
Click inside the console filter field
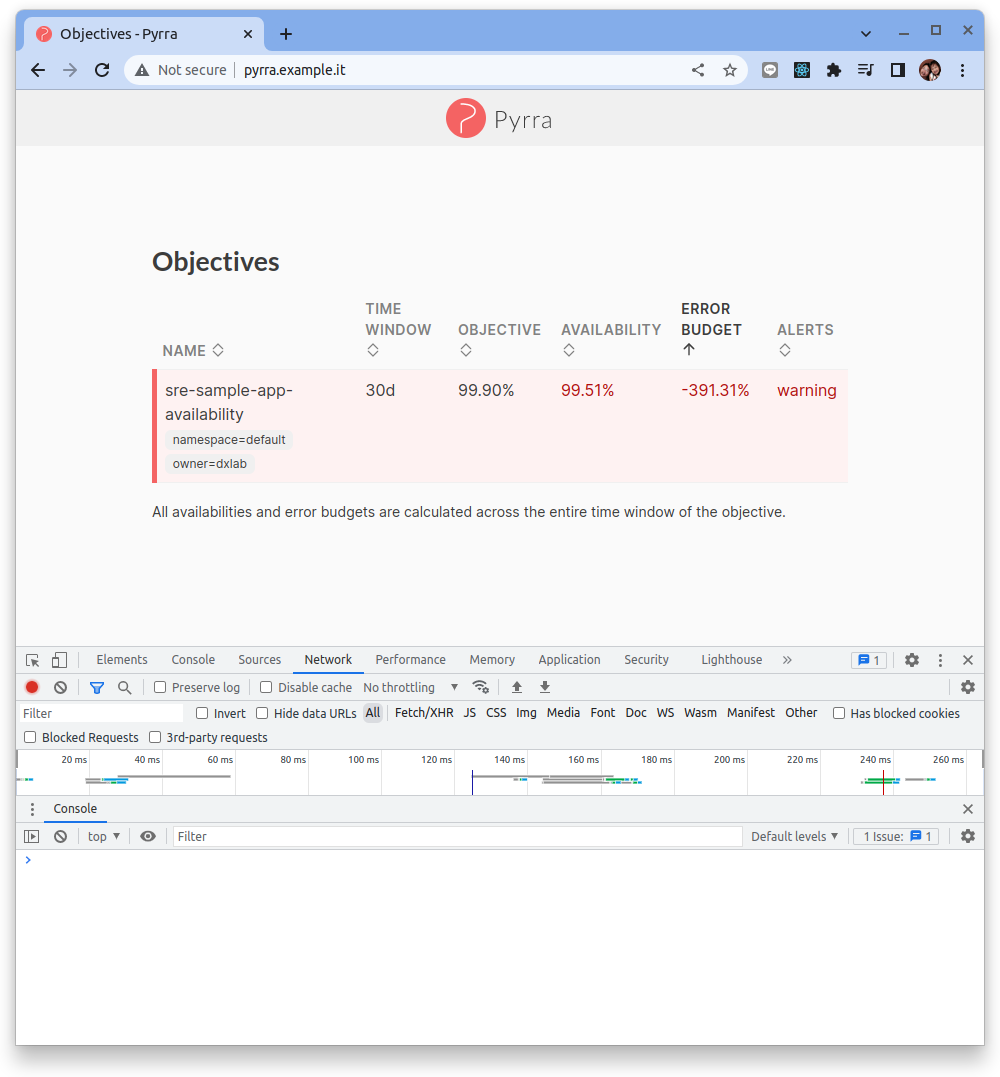(400, 836)
